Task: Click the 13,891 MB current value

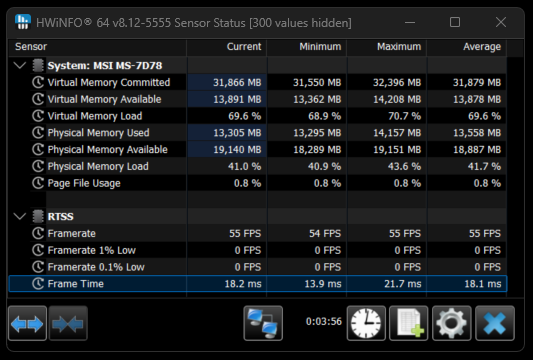Action: pos(237,99)
